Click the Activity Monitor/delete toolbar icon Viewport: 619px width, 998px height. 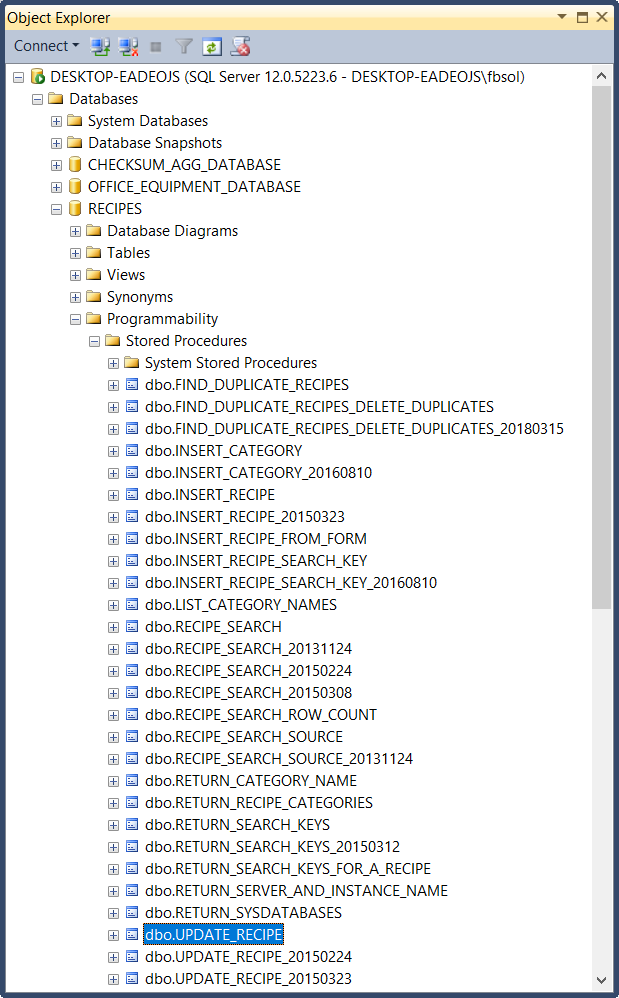[x=240, y=46]
